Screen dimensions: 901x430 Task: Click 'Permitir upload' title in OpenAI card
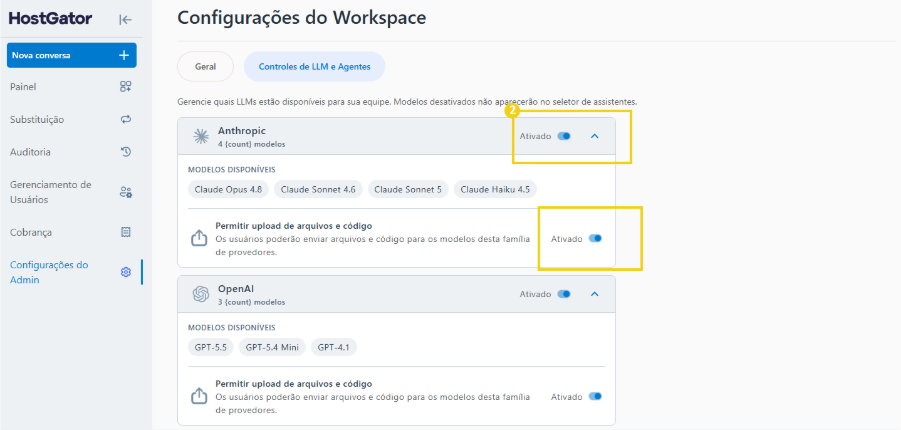pyautogui.click(x=294, y=383)
